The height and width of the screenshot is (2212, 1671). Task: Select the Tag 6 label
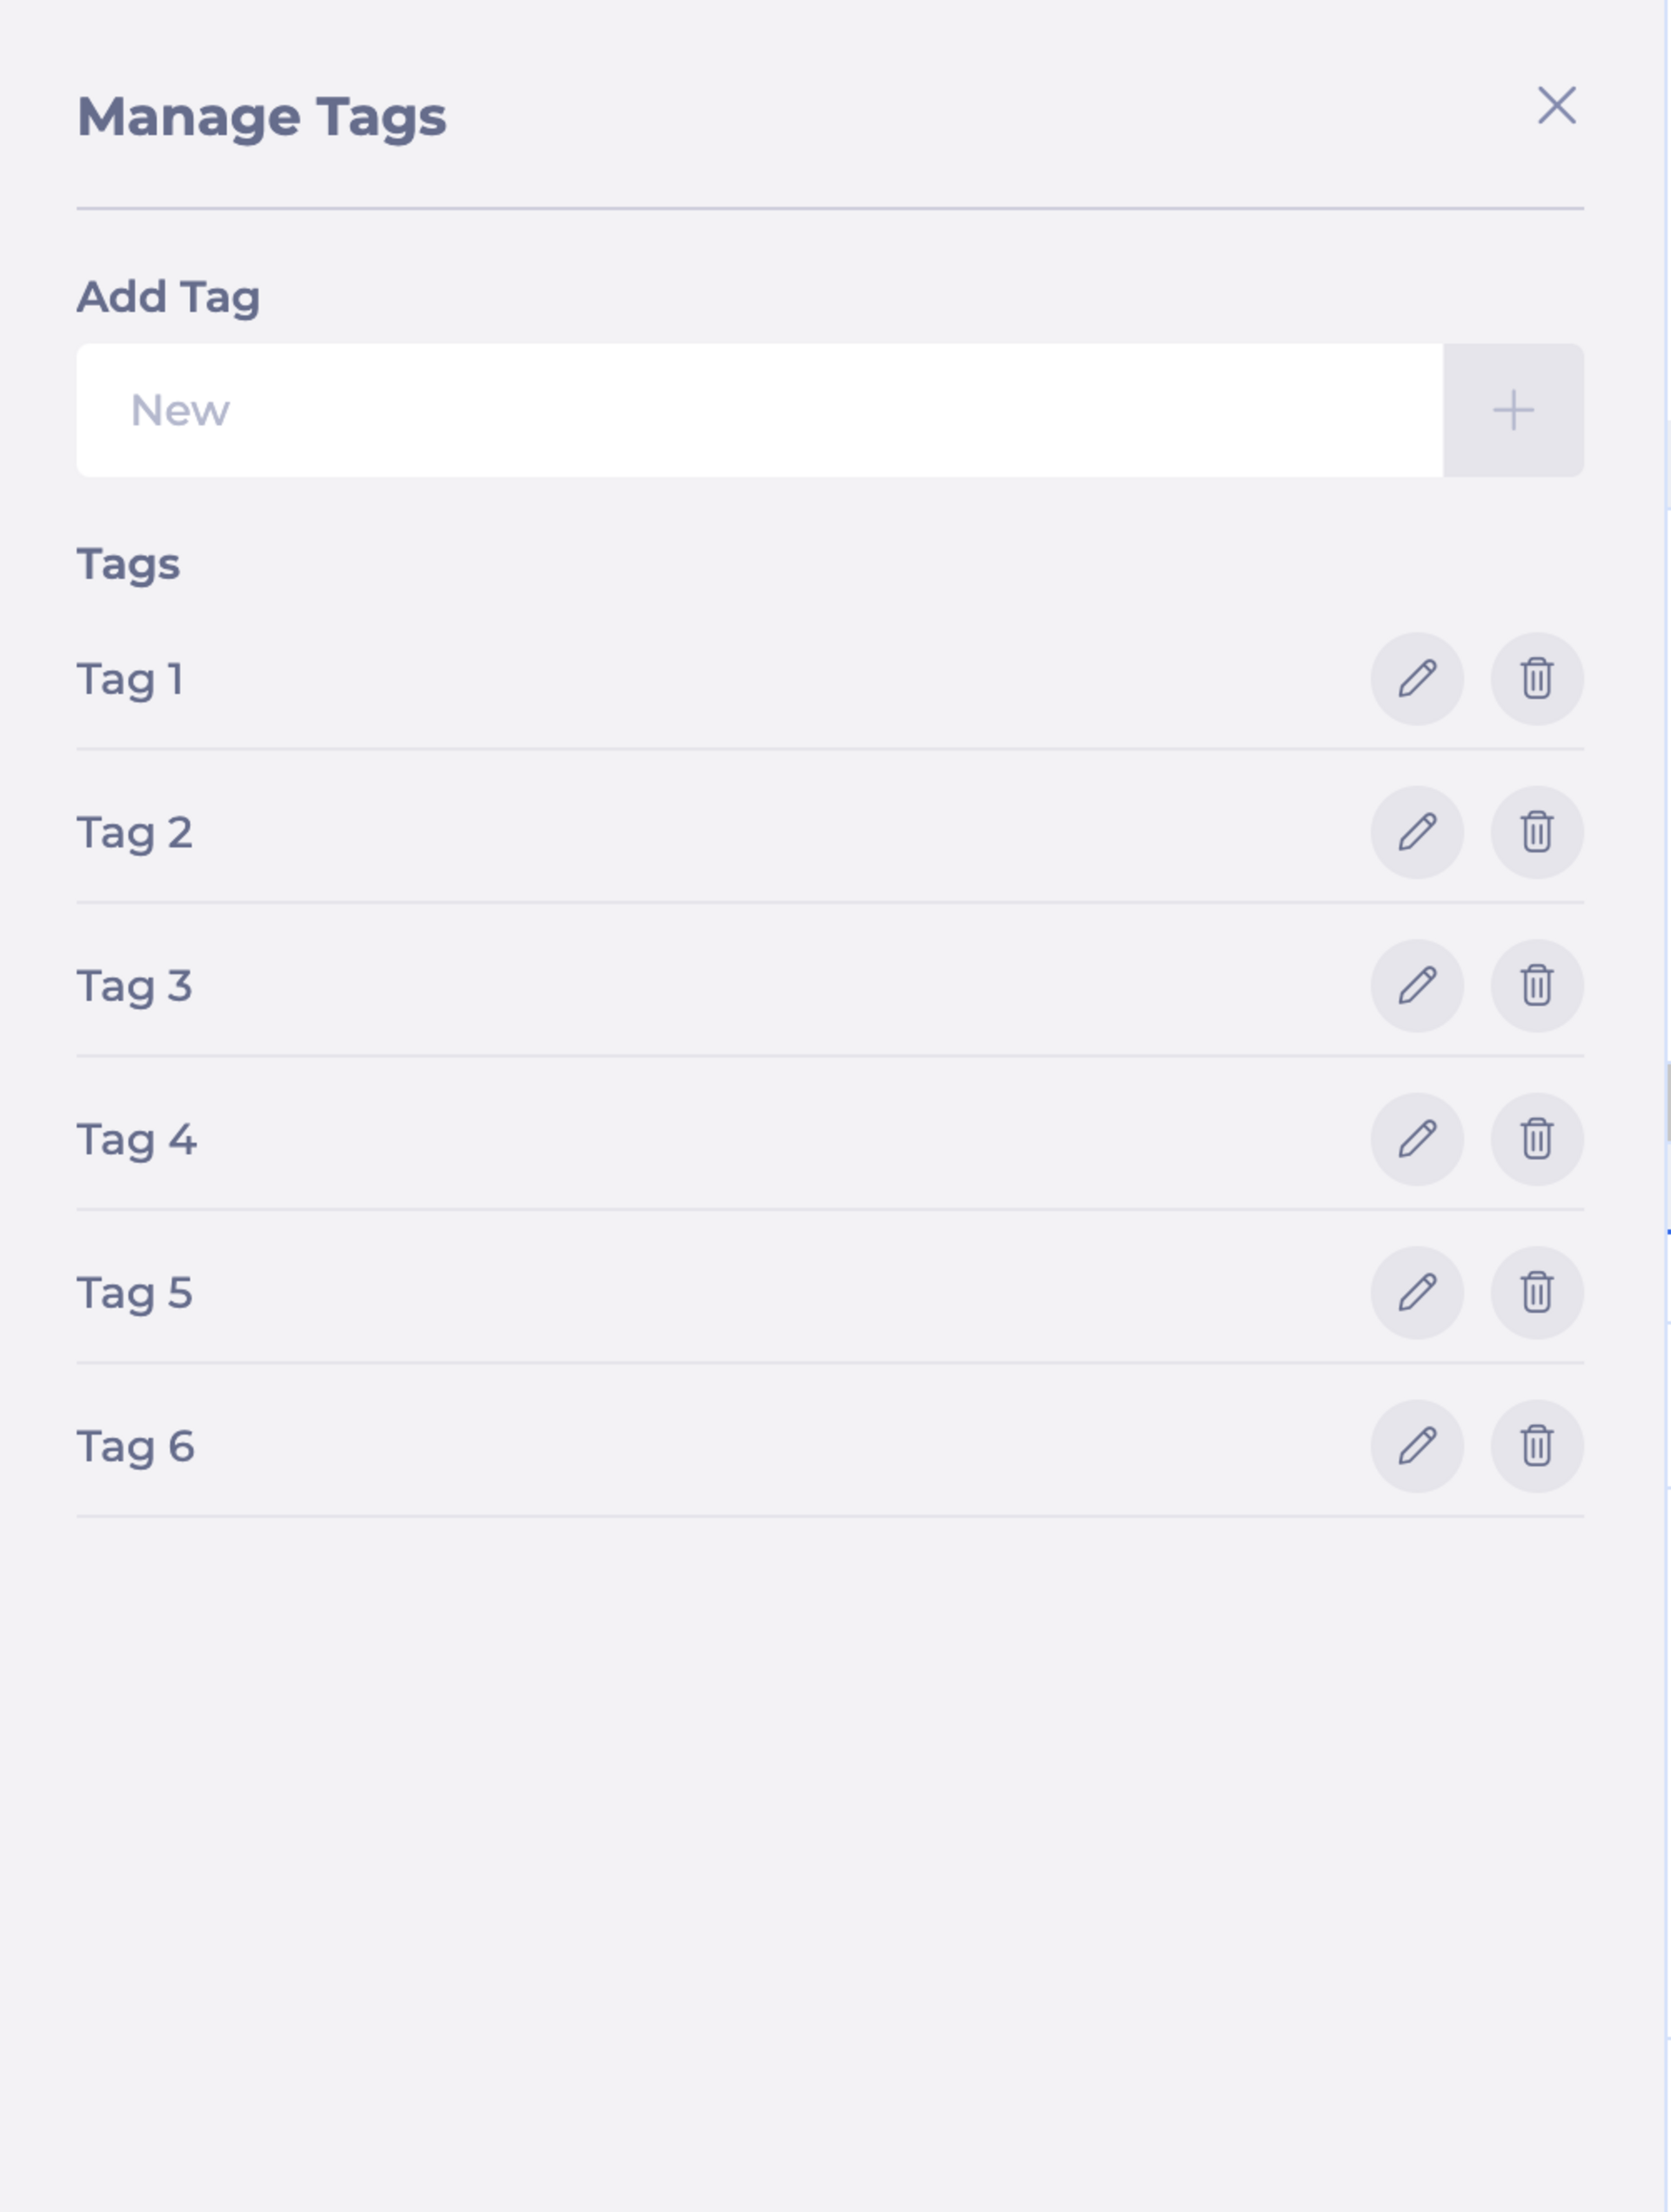tap(136, 1447)
